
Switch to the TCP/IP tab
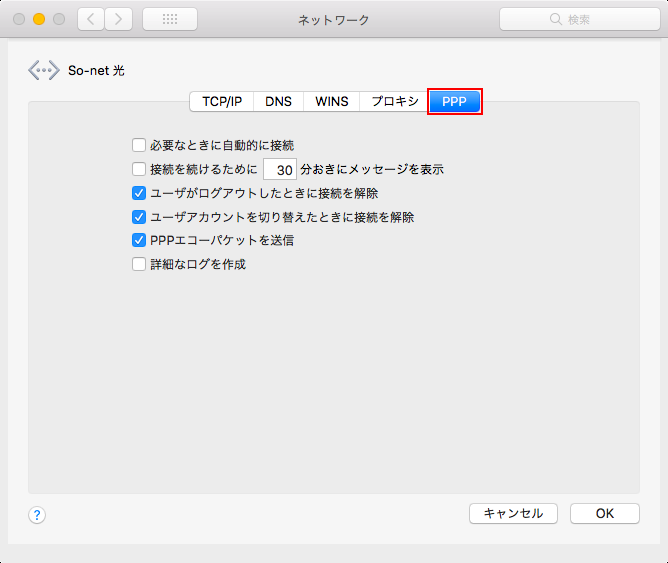click(x=222, y=101)
